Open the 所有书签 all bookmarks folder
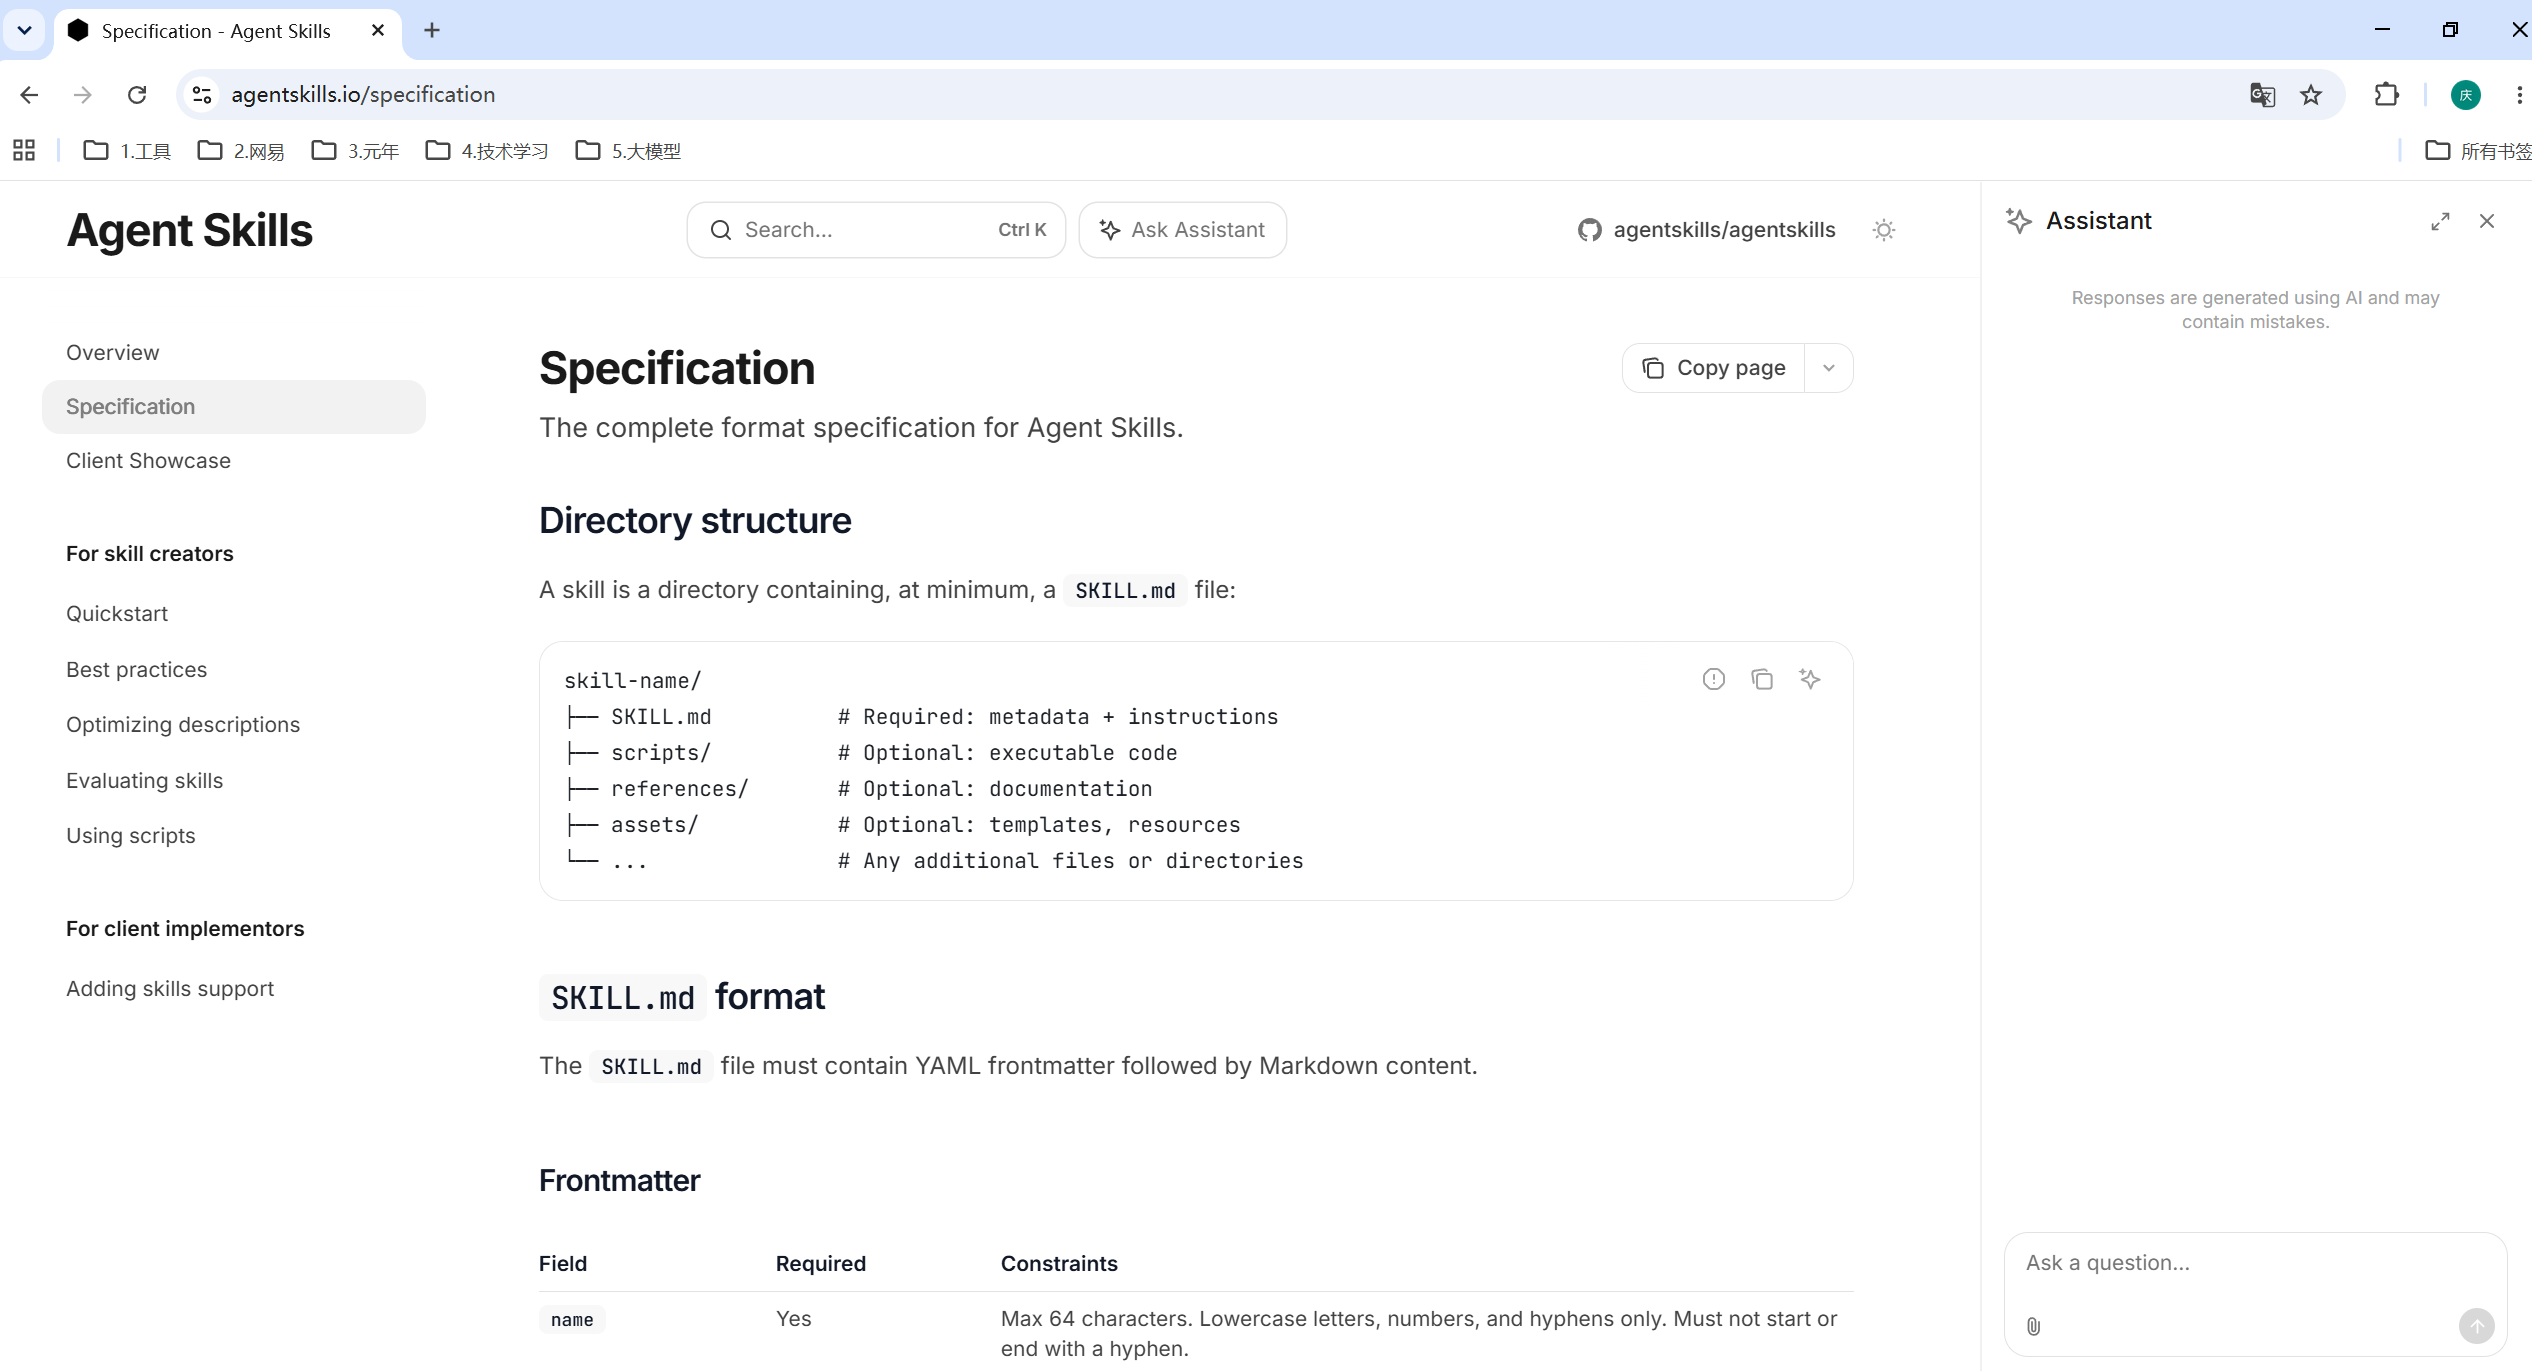 (2480, 151)
